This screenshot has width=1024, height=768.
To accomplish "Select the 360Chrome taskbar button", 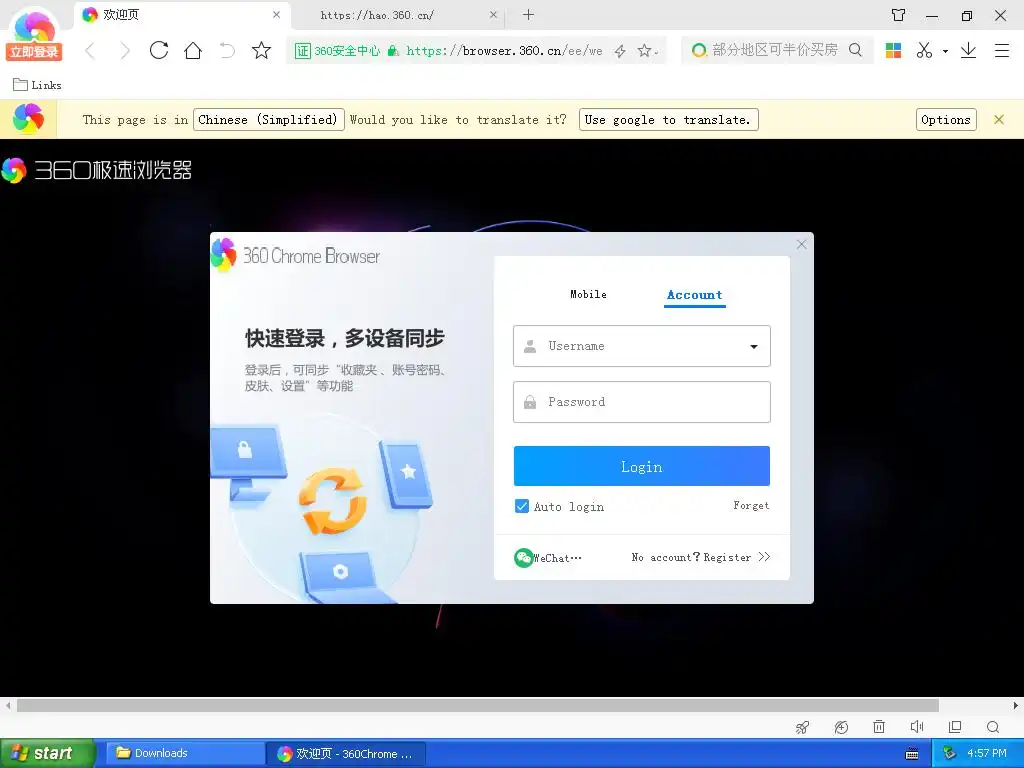I will [x=346, y=754].
